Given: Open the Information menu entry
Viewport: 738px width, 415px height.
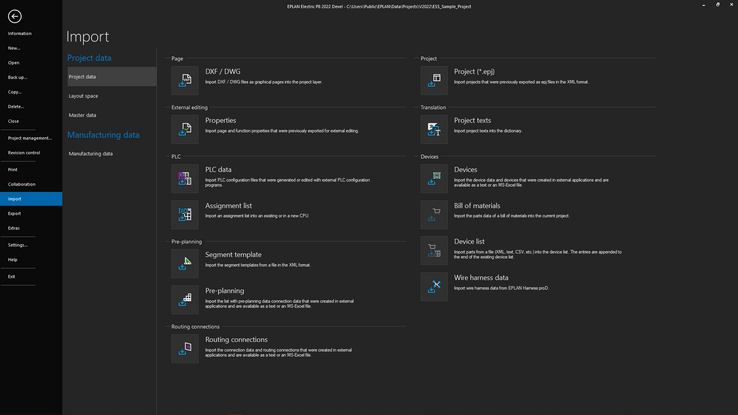Looking at the screenshot, I should point(31,33).
